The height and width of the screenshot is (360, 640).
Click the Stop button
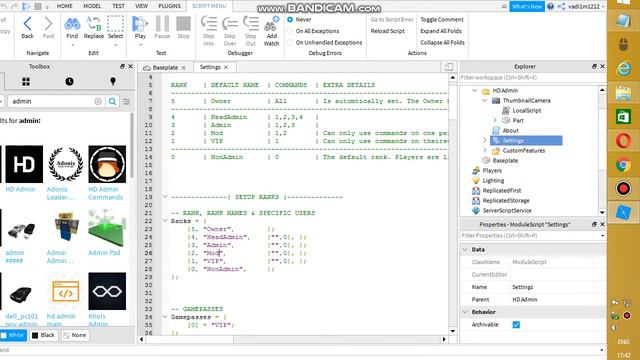[183, 24]
